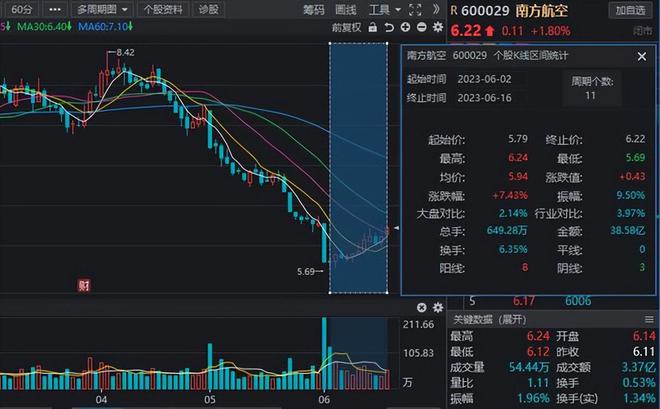Viewport: 660px width, 409px height.
Task: Click the 阳线 count 8
Action: tap(524, 268)
